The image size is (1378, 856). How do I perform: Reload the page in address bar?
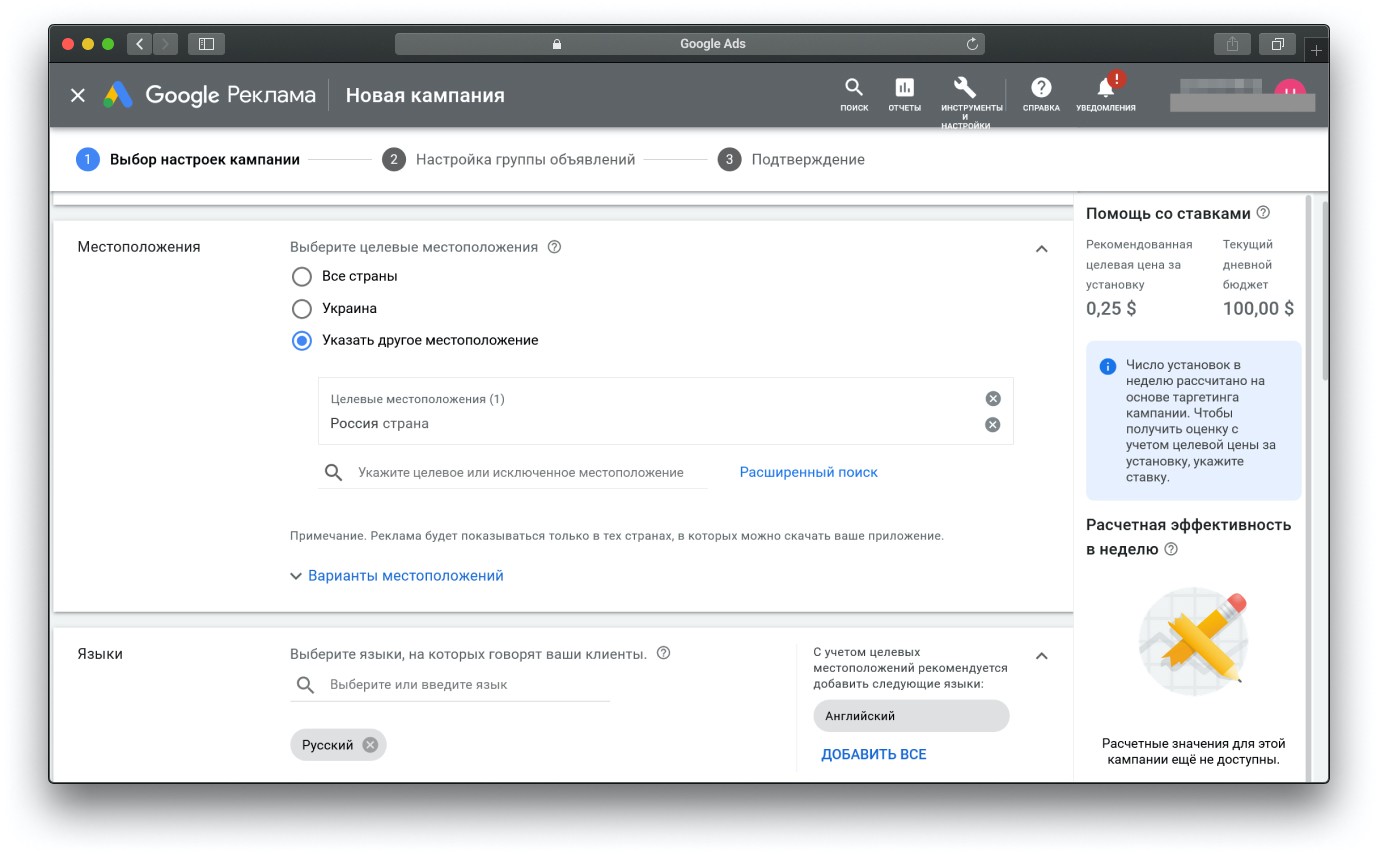(972, 44)
